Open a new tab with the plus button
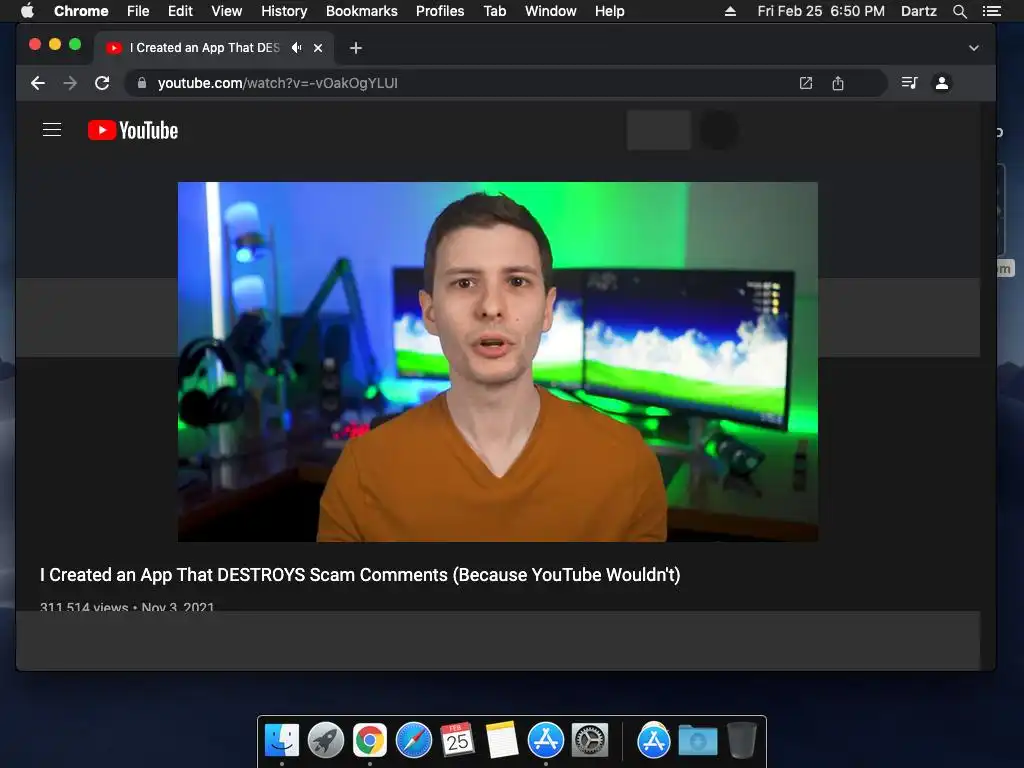 [355, 48]
